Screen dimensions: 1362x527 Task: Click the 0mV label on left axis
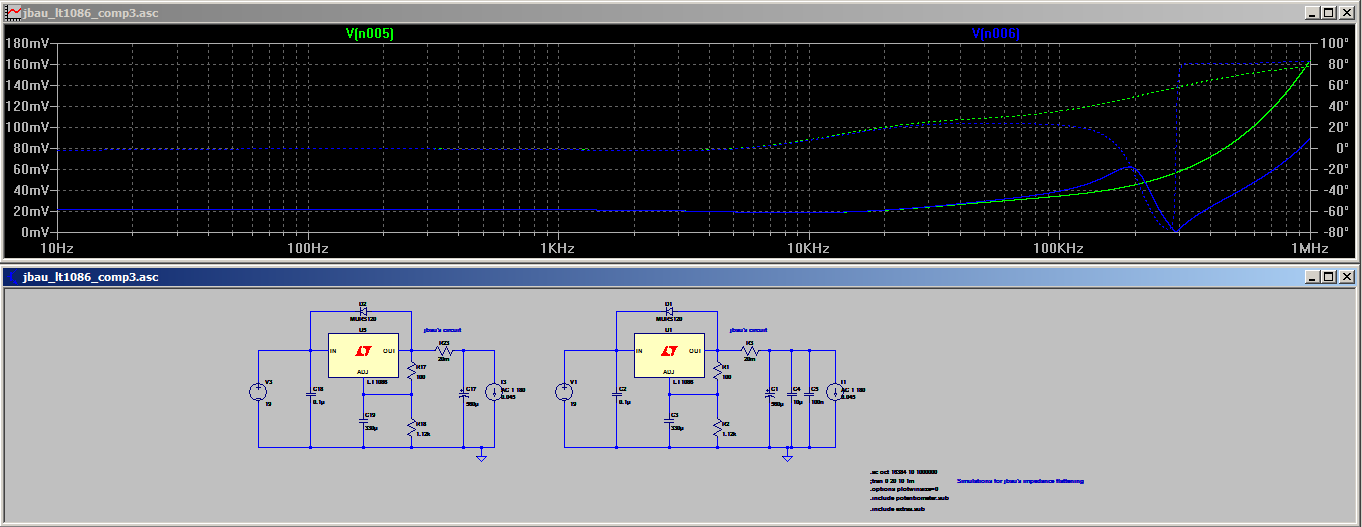point(33,232)
